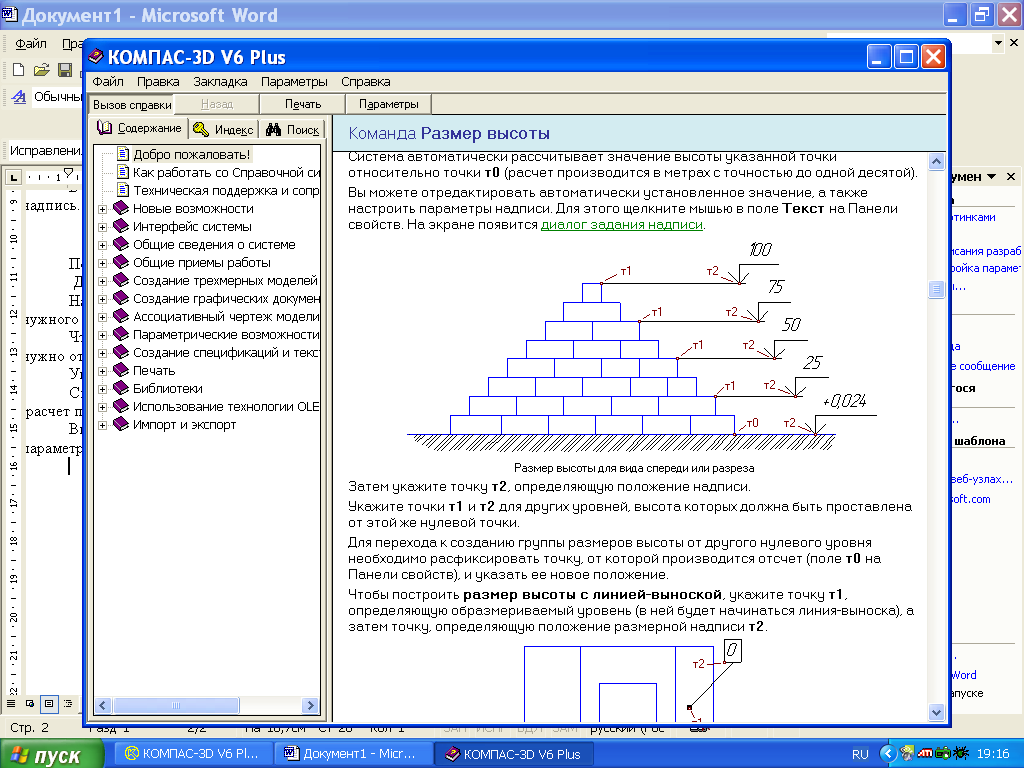Click Word Print Layout view icon

pos(49,703)
